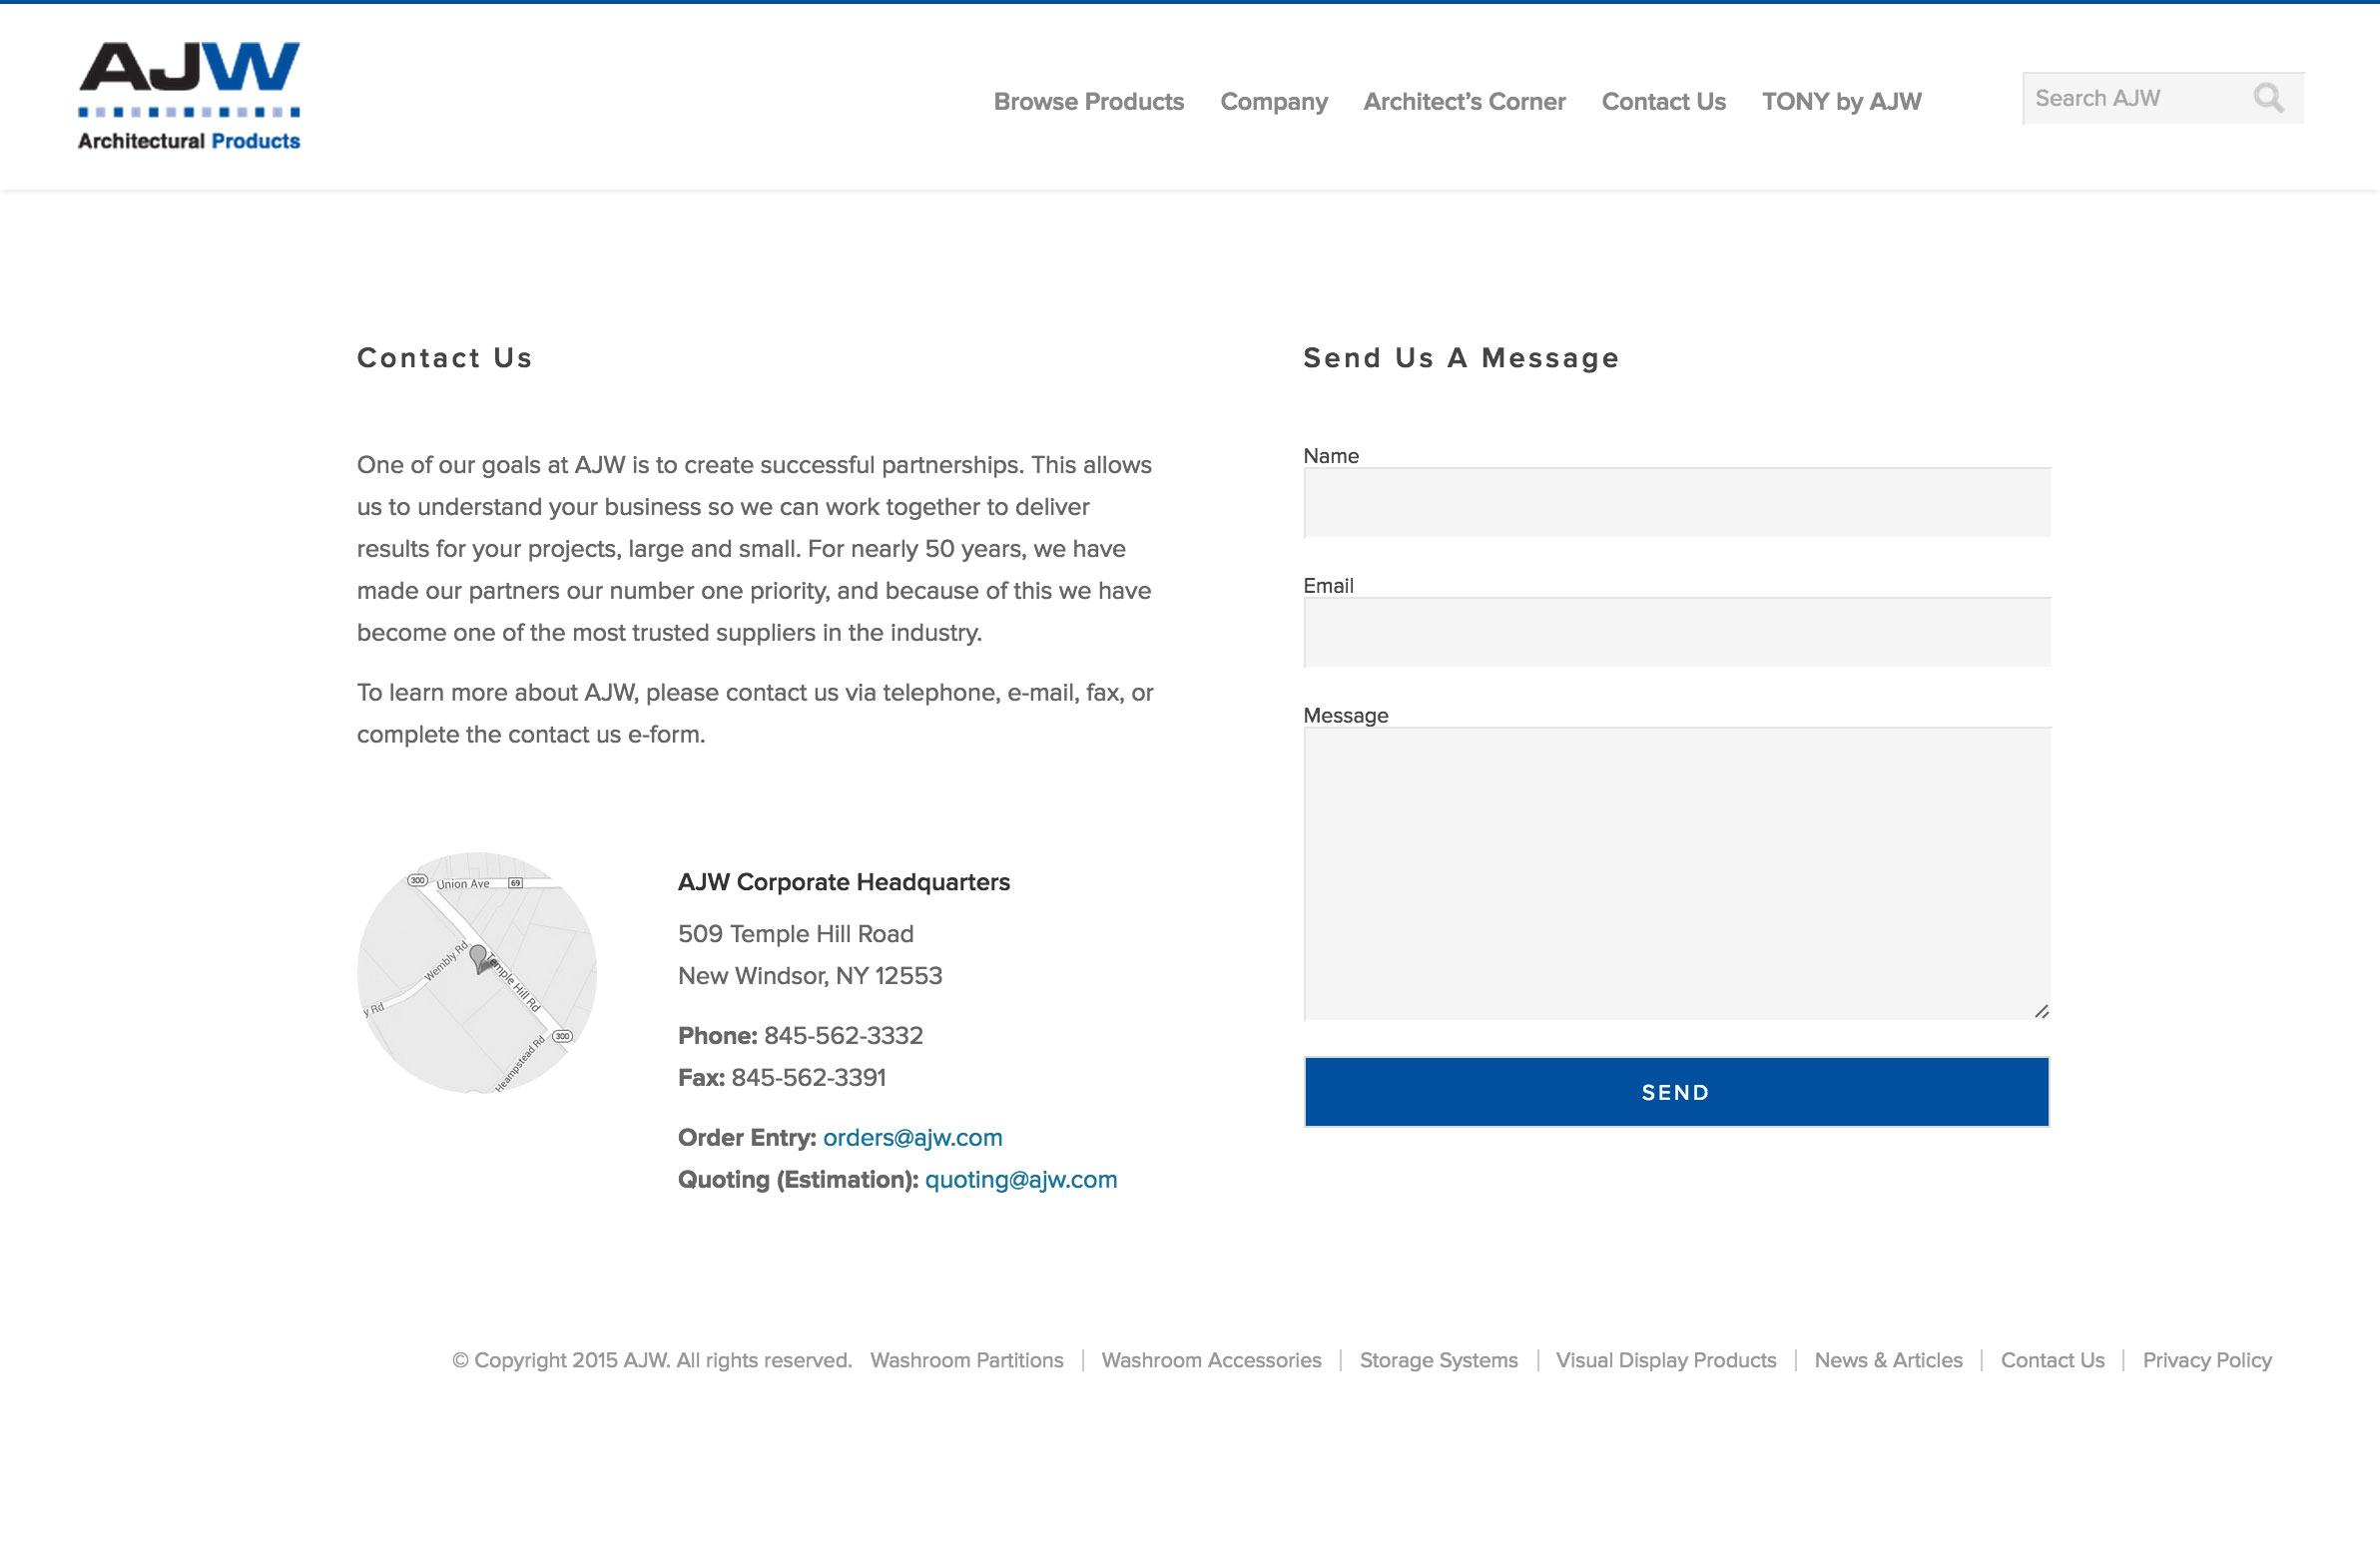This screenshot has width=2380, height=1547.
Task: Submit the form with SEND button
Action: click(1676, 1092)
